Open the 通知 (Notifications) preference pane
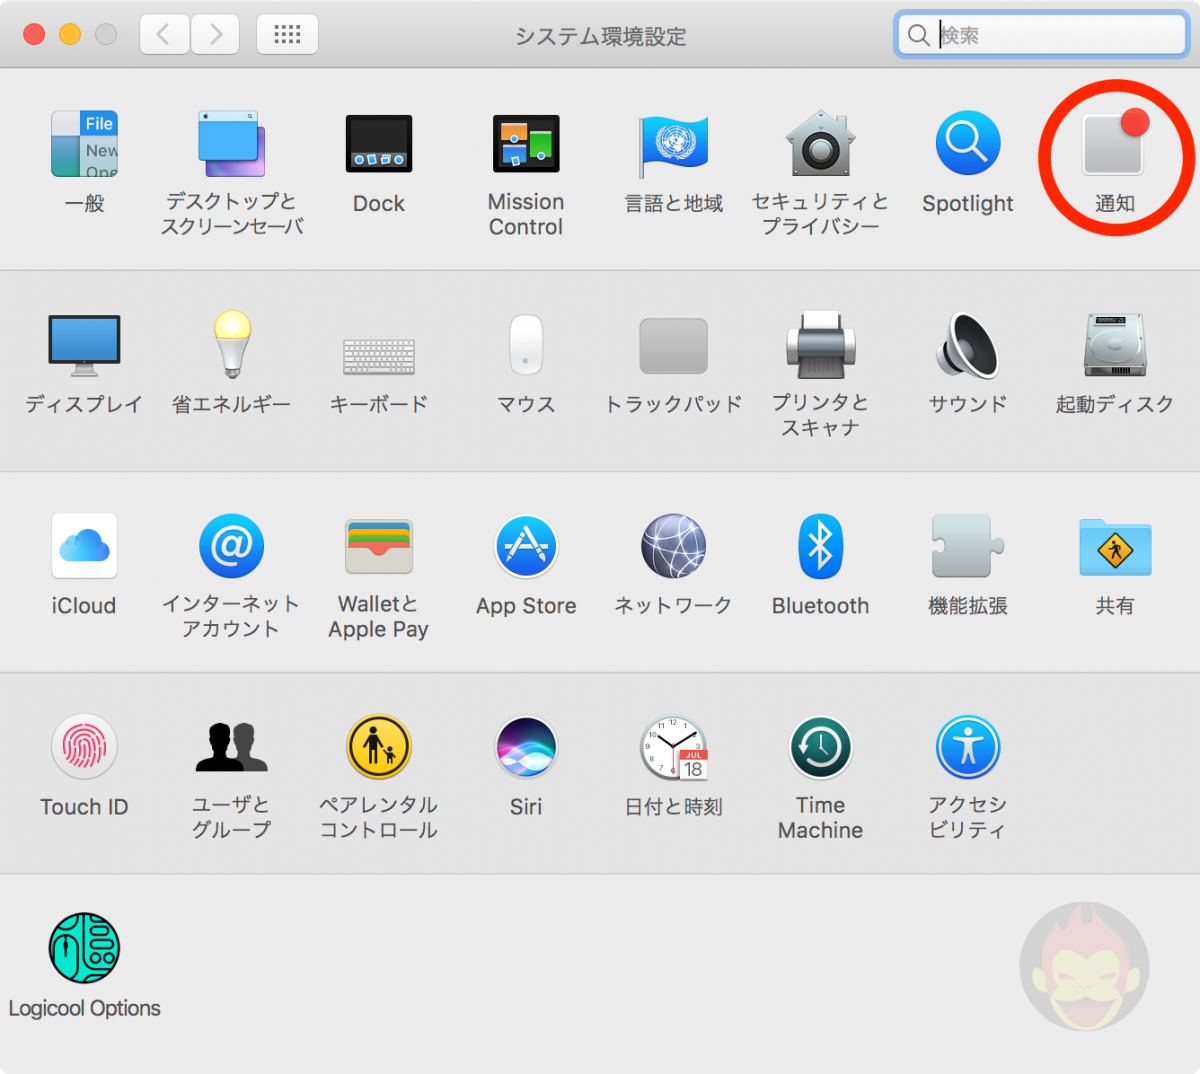The width and height of the screenshot is (1200, 1074). 1113,146
